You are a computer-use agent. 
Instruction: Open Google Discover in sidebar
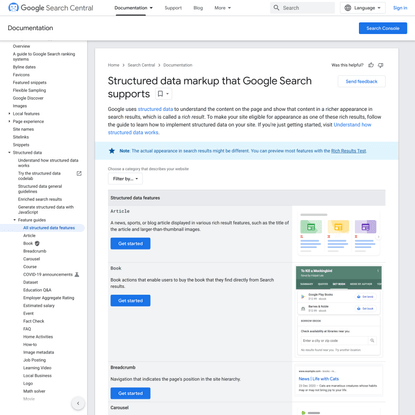click(28, 98)
